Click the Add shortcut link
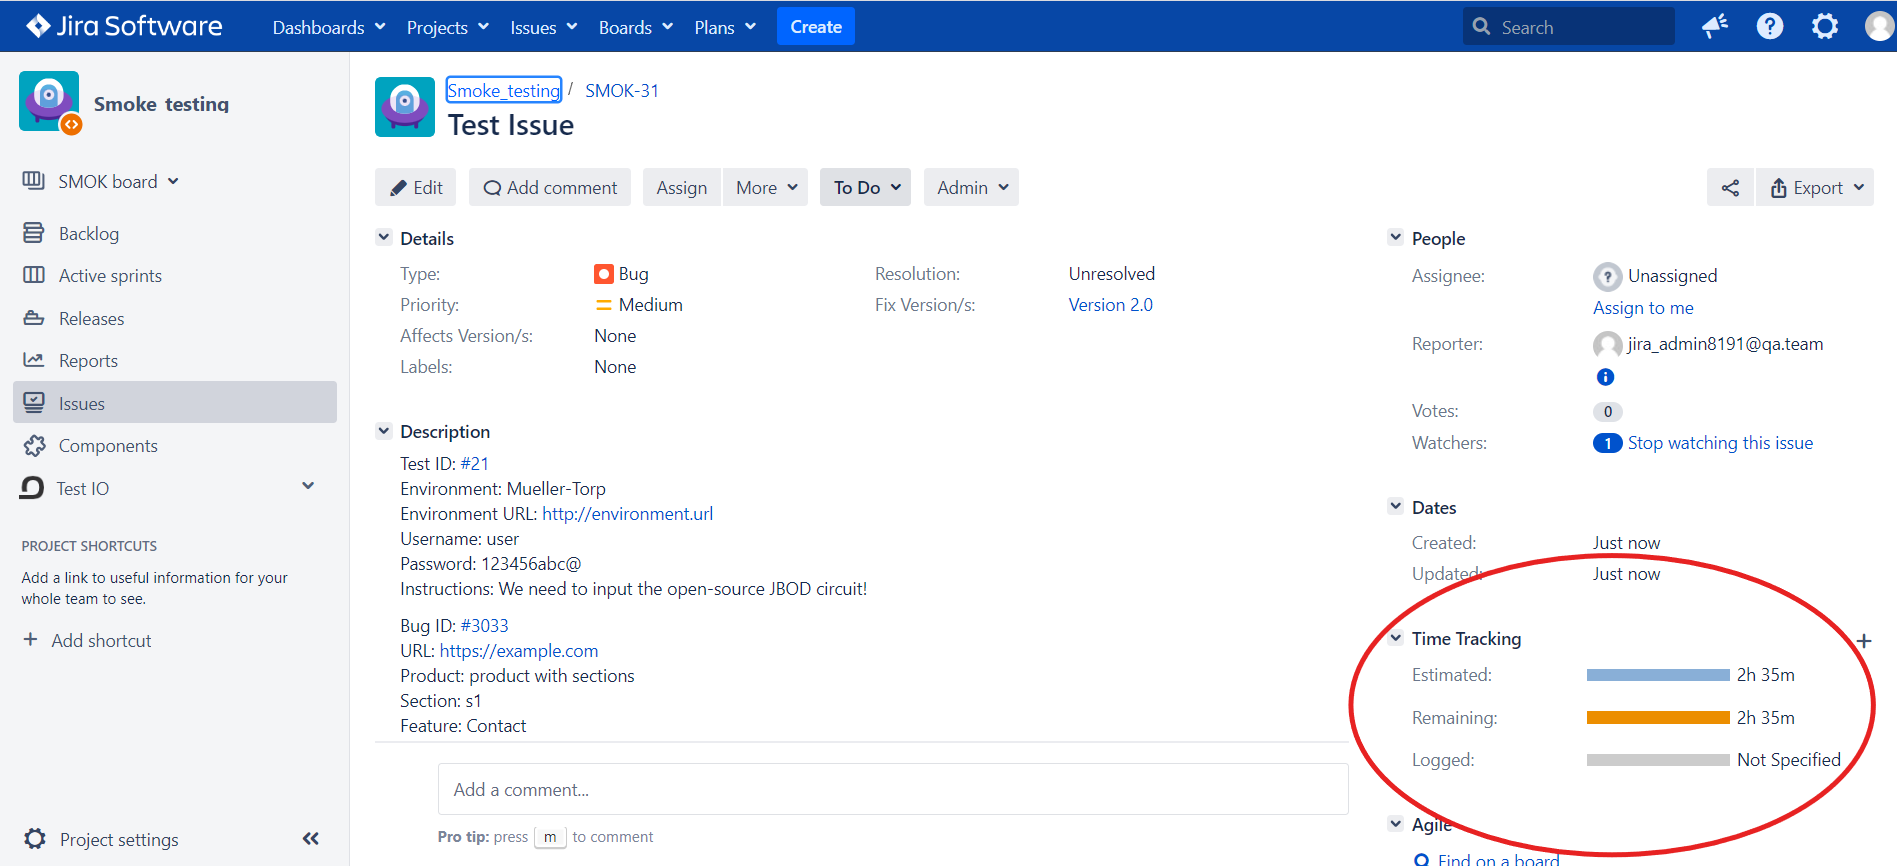This screenshot has width=1897, height=866. 101,640
